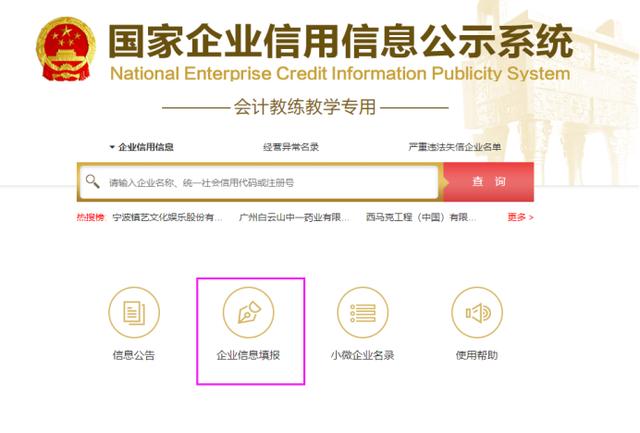Screen dimensions: 640x433
Task: Click the 企业信息填报 pen icon
Action: click(x=248, y=312)
